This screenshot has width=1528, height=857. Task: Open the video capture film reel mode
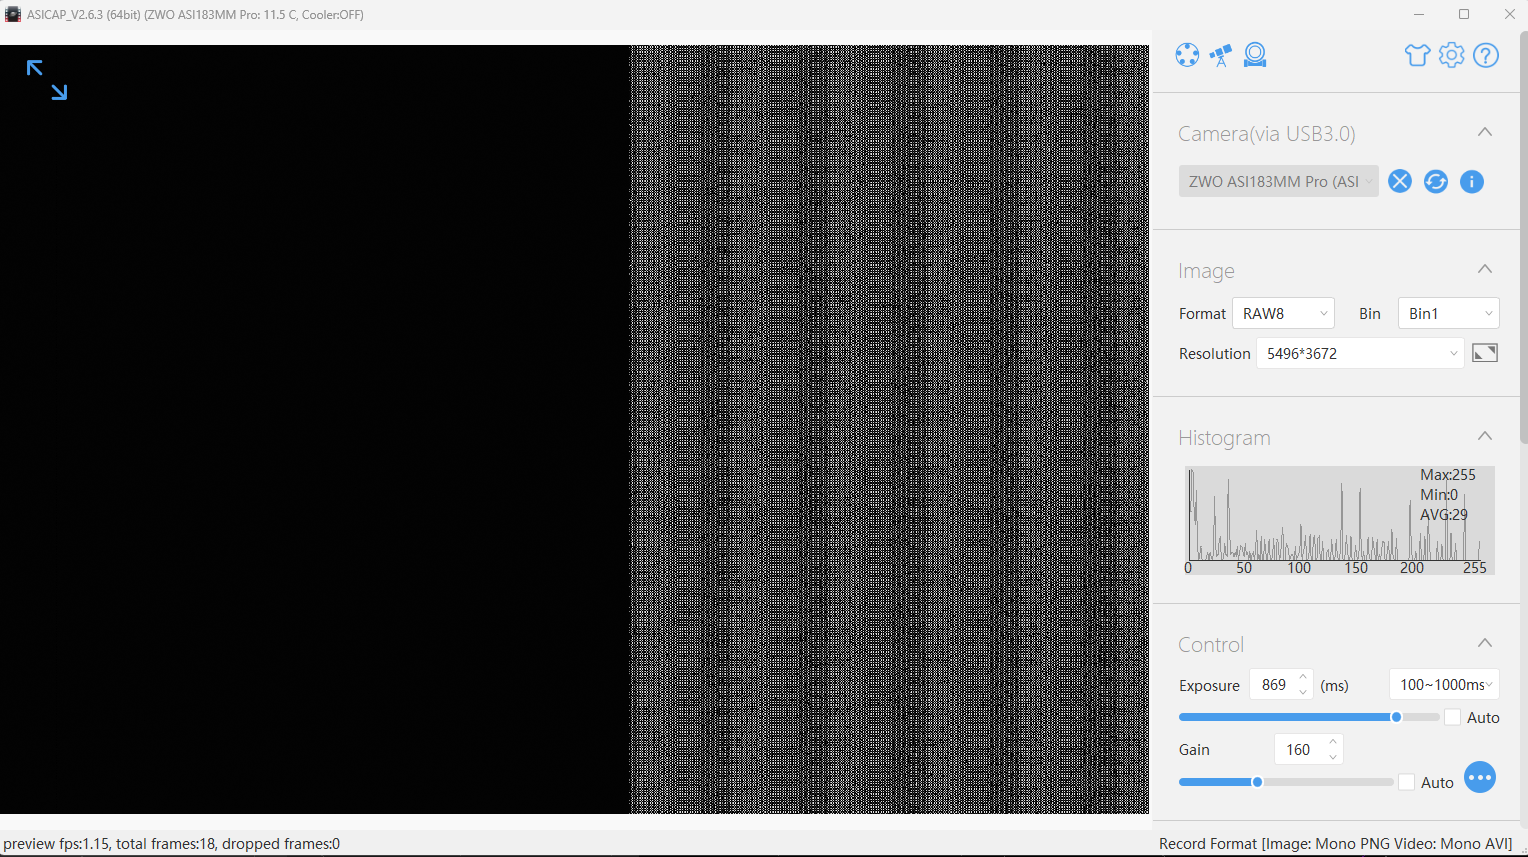tap(1187, 55)
